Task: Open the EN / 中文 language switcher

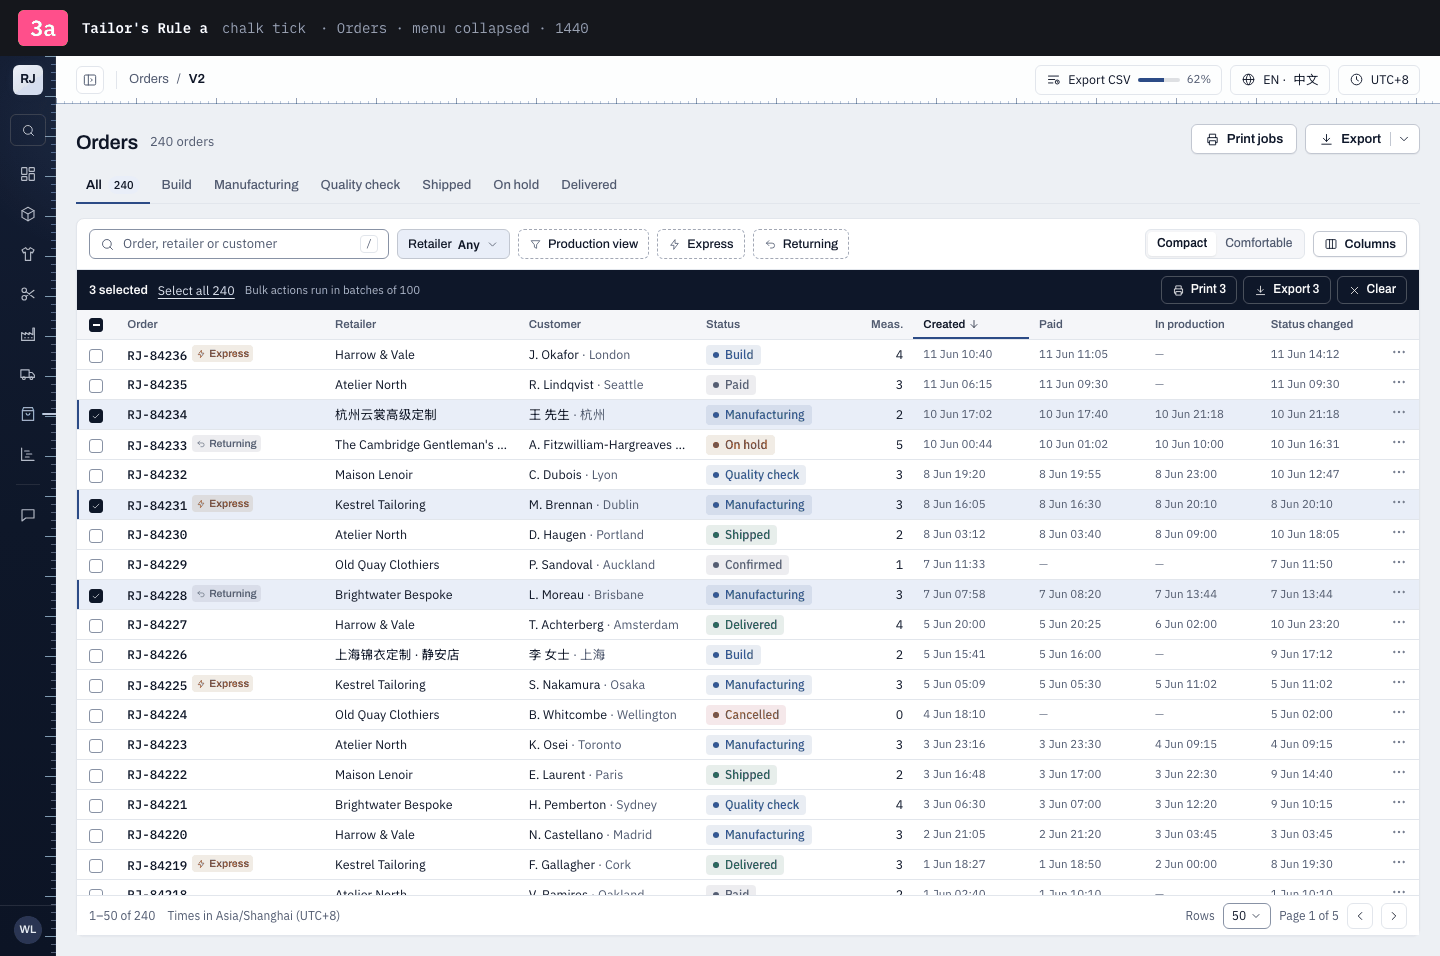Action: tap(1280, 80)
